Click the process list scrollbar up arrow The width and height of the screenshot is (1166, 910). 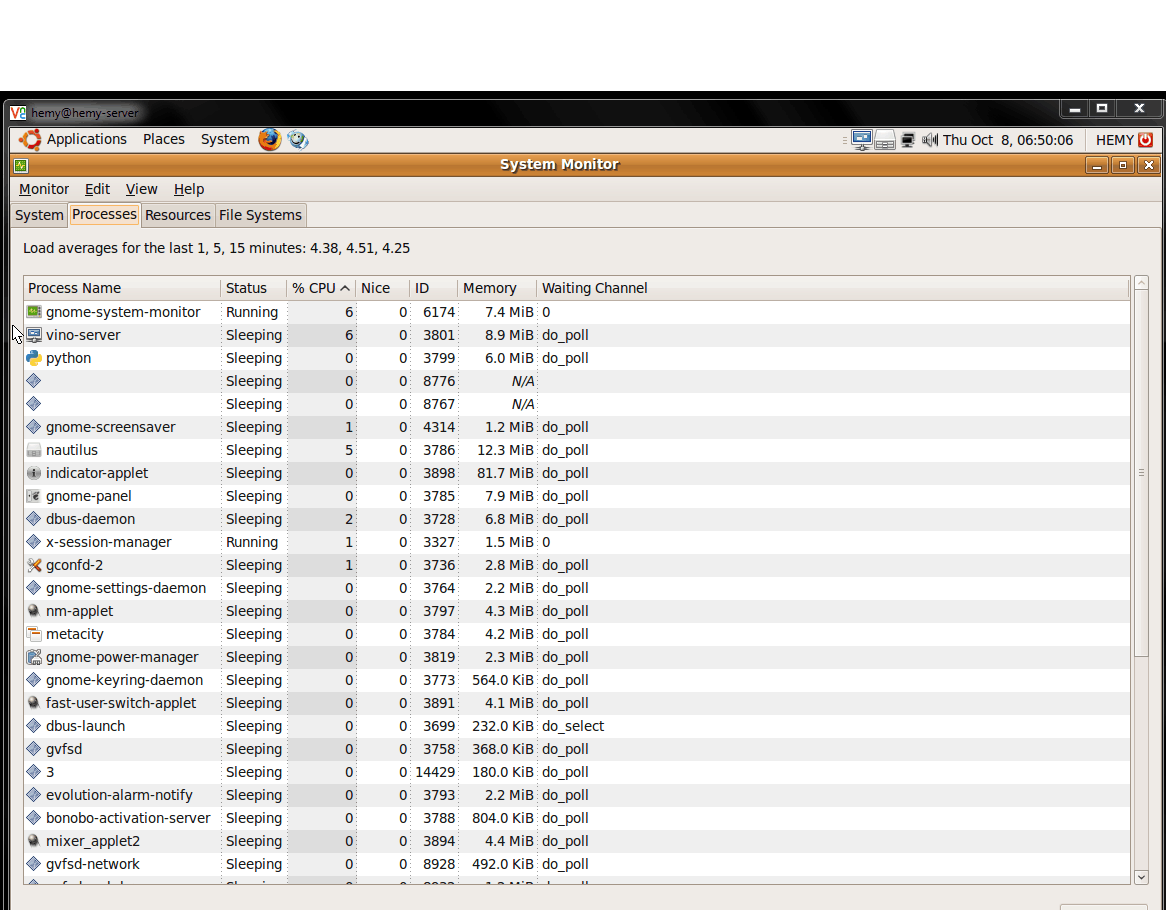coord(1141,283)
